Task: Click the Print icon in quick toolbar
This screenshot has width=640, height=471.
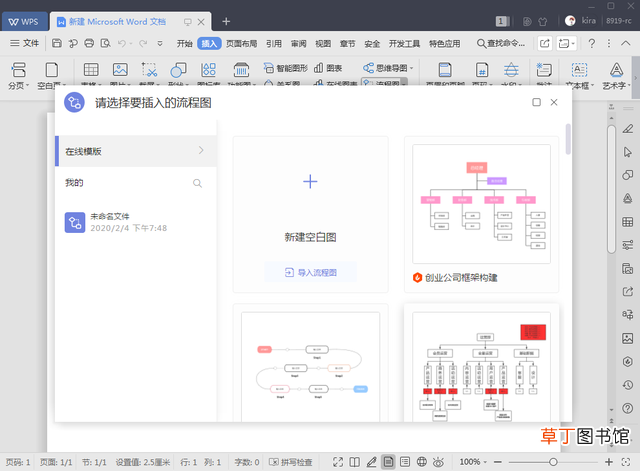Action: [x=89, y=43]
